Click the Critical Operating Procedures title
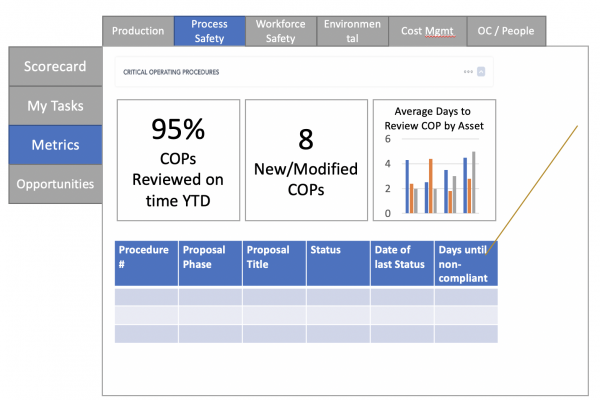The width and height of the screenshot is (600, 400). (171, 72)
